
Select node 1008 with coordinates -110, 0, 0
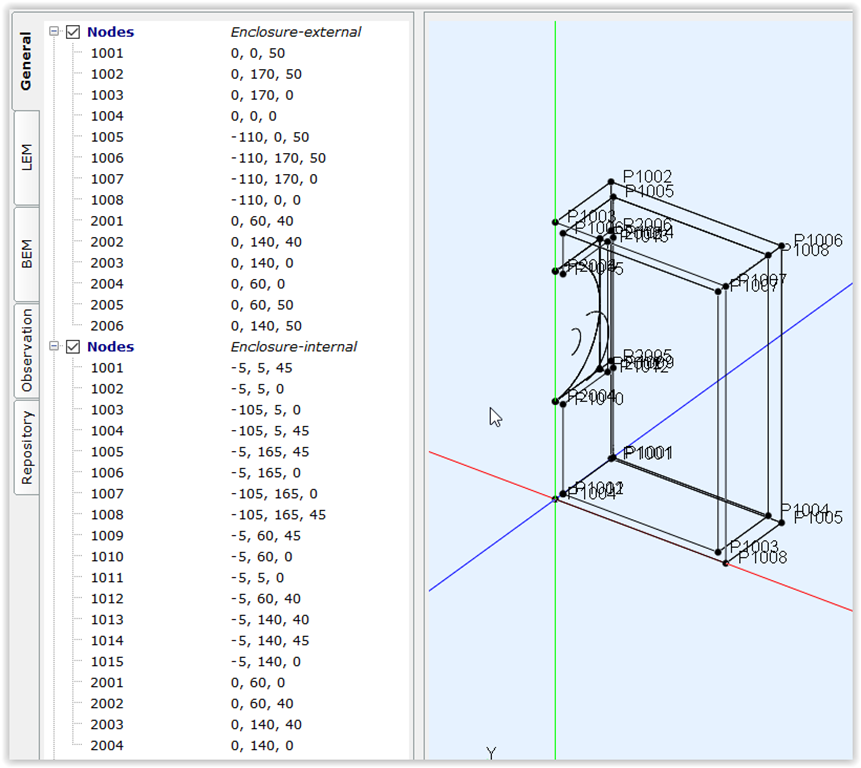(107, 200)
